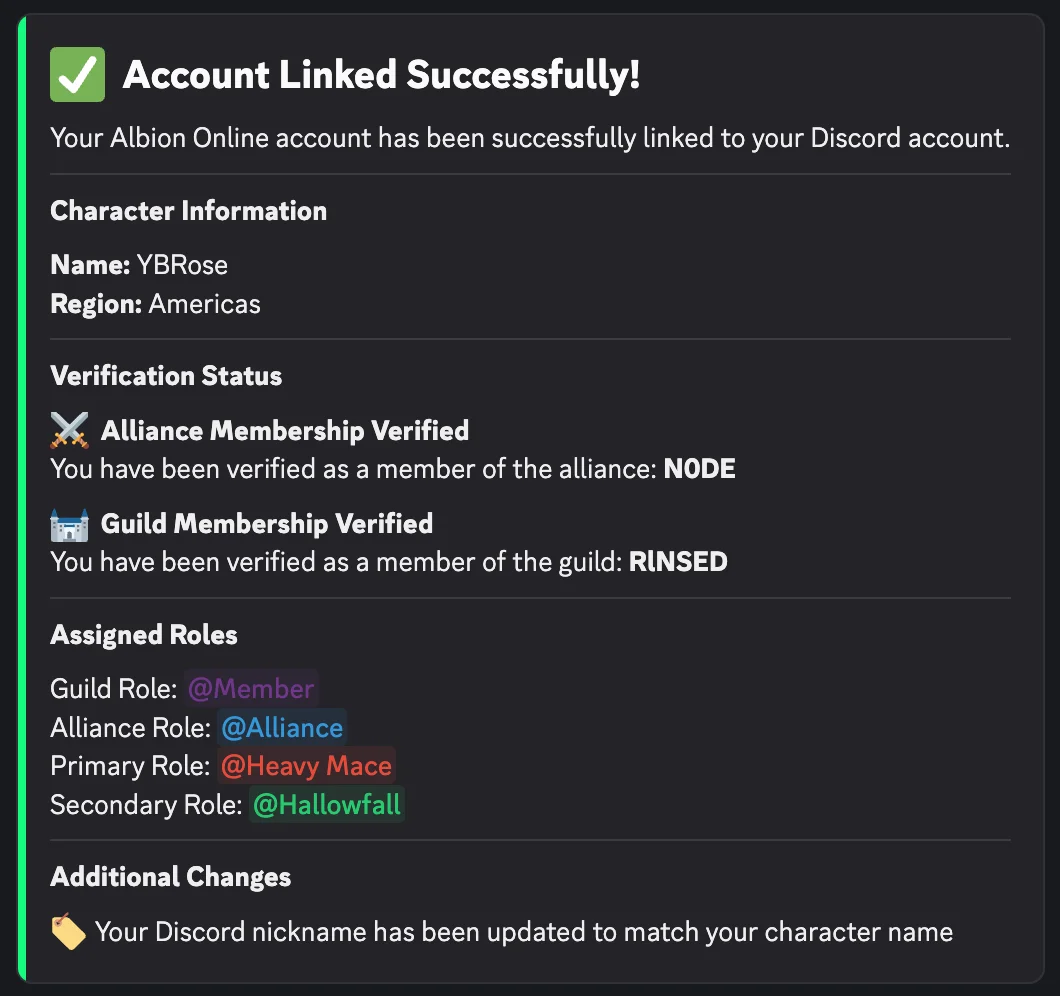1060x996 pixels.
Task: Select the @Member guild role mention
Action: 251,688
